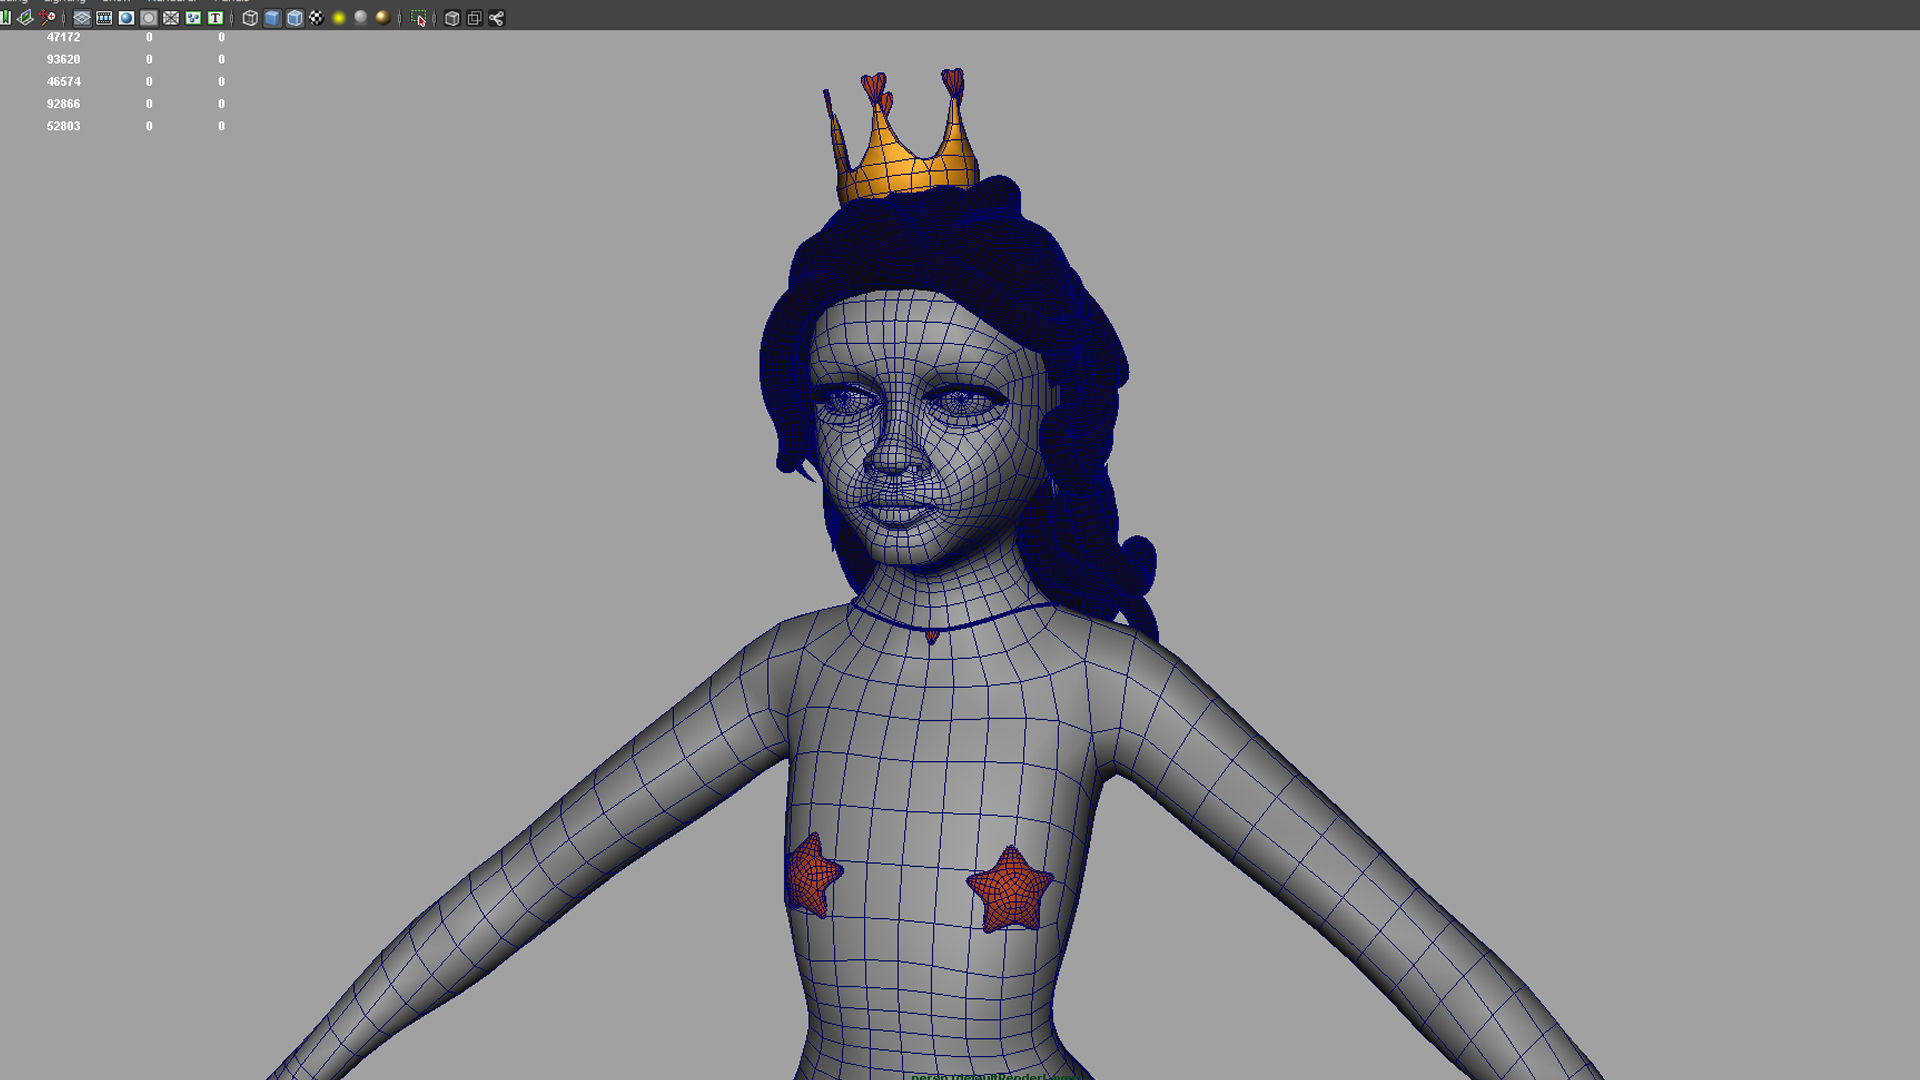The image size is (1920, 1080).
Task: Enable textured display checker icon
Action: coord(316,18)
